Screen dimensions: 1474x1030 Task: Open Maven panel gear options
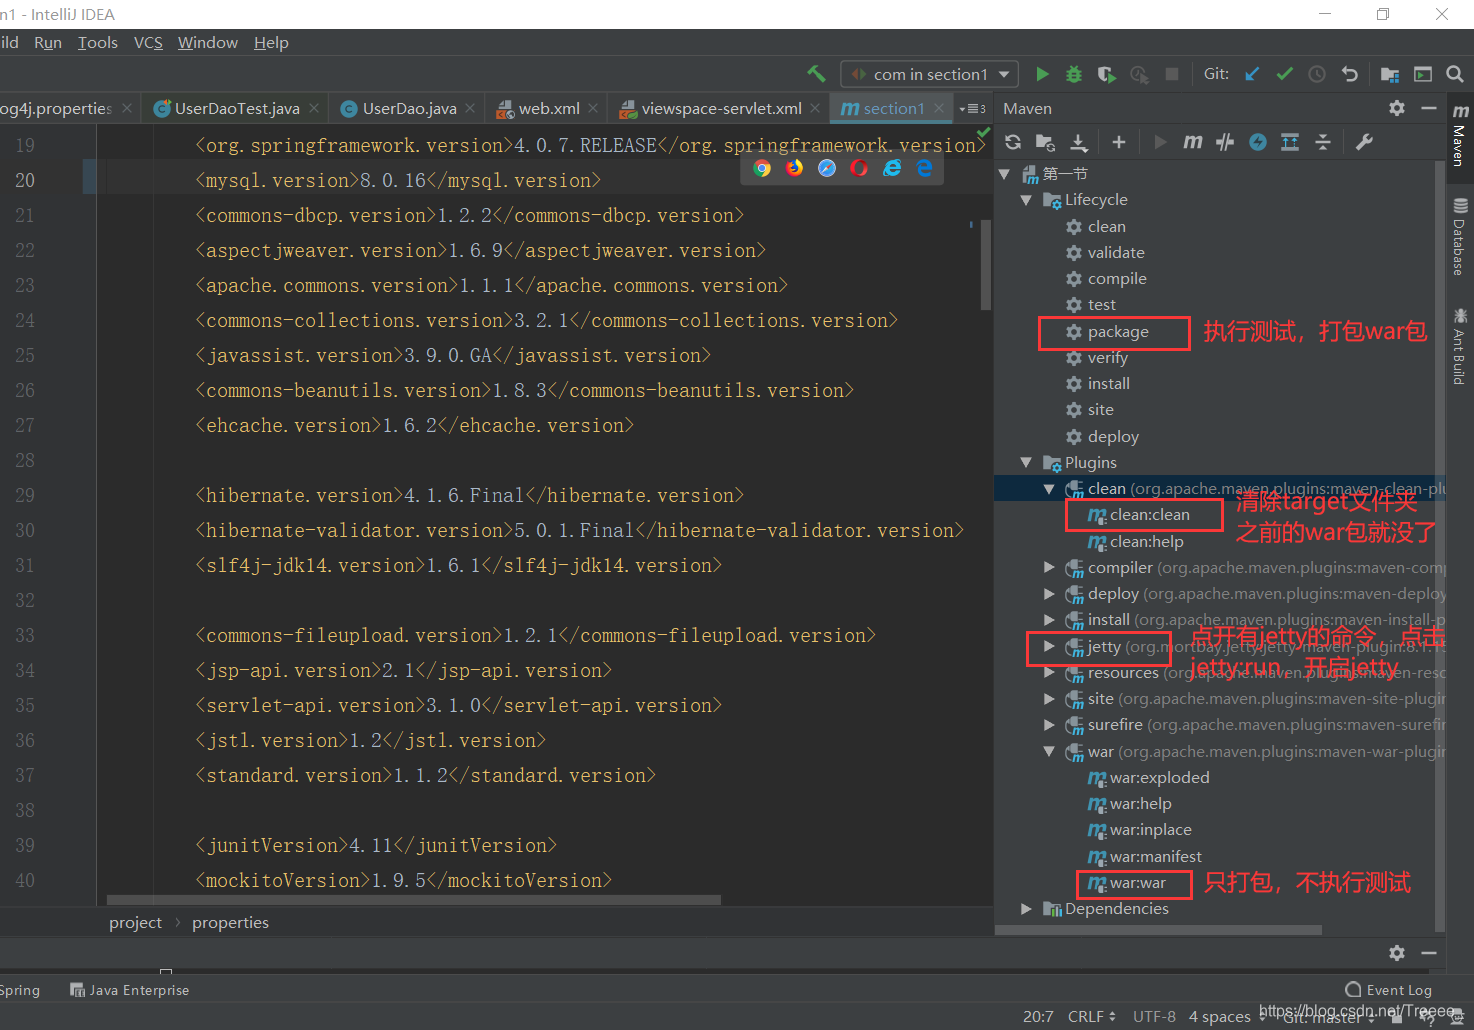coord(1397,108)
